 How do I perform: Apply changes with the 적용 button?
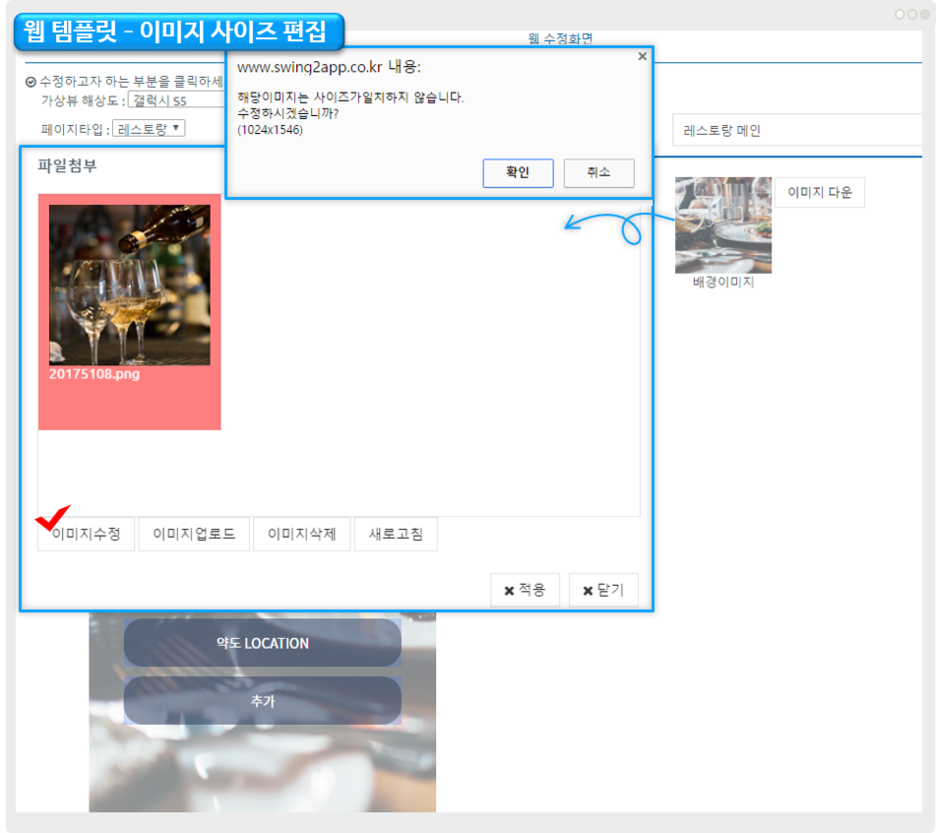[524, 590]
